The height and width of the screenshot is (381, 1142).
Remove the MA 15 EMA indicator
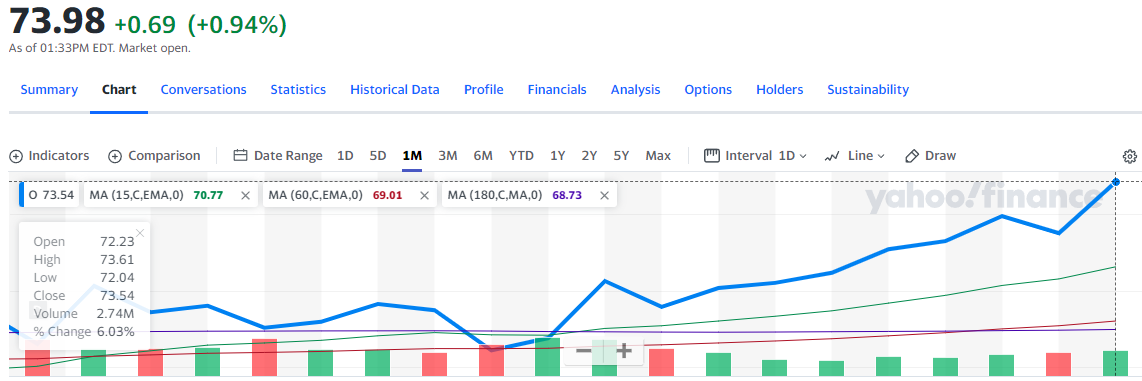(x=245, y=195)
